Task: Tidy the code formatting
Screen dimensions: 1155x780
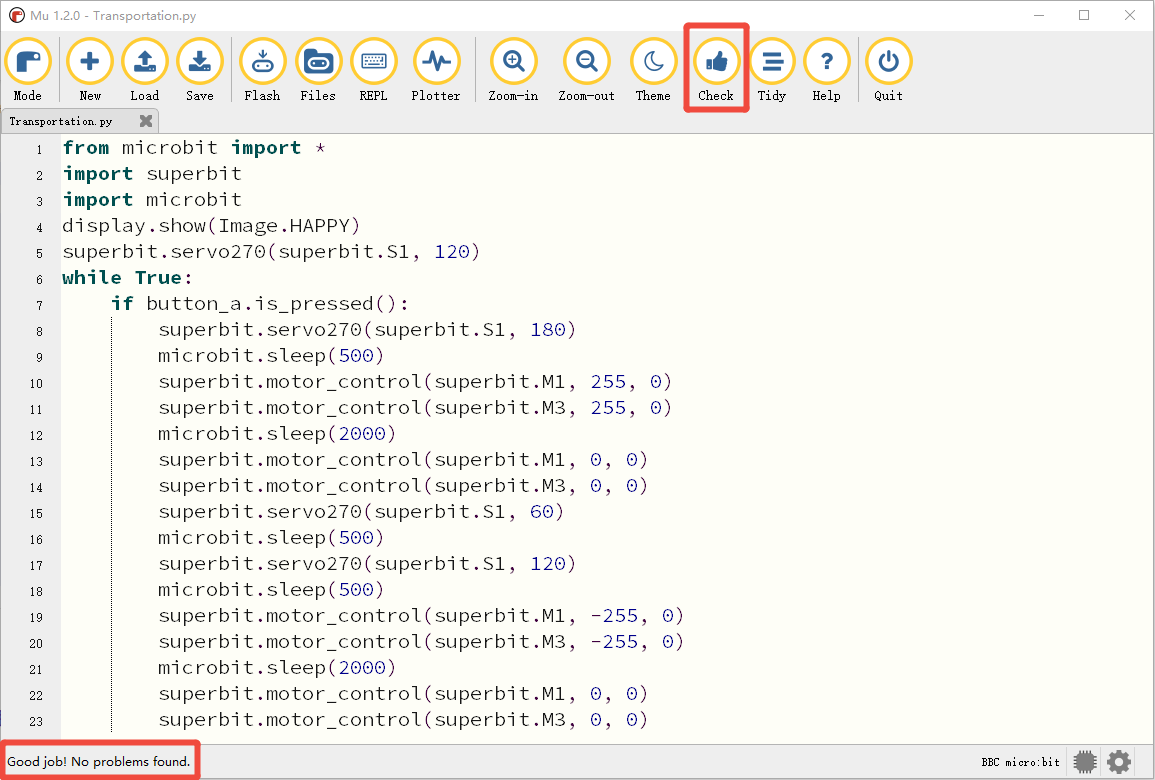Action: (x=772, y=70)
